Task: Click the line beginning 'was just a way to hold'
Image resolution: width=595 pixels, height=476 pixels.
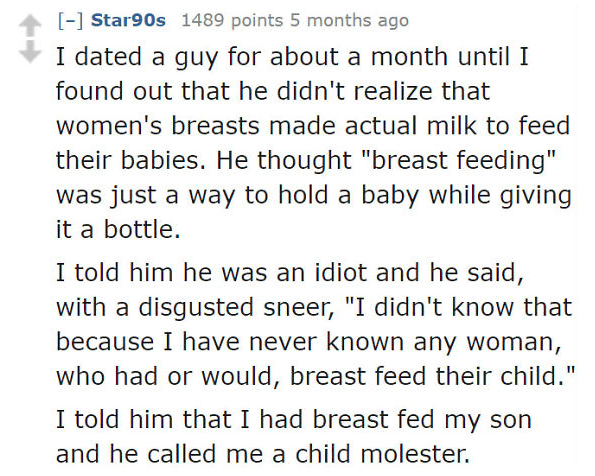Action: pos(313,195)
